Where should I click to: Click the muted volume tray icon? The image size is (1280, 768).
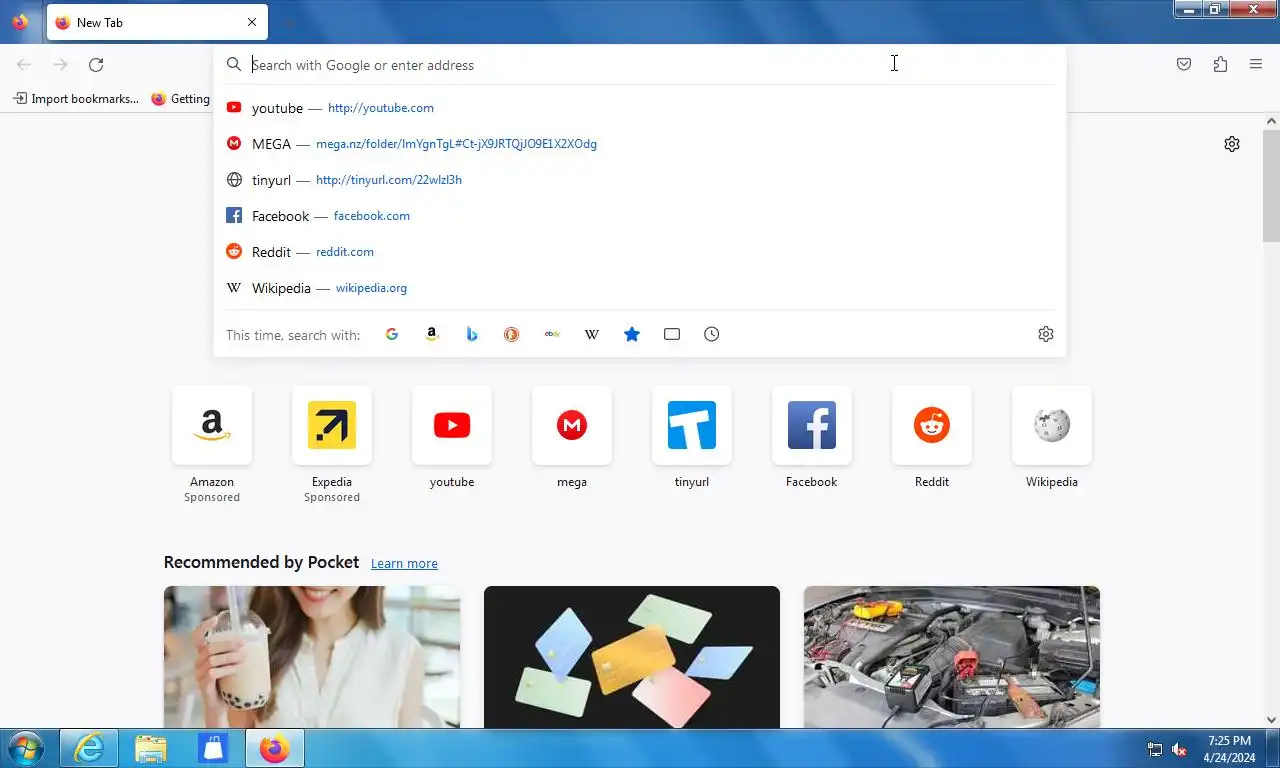coord(1179,749)
